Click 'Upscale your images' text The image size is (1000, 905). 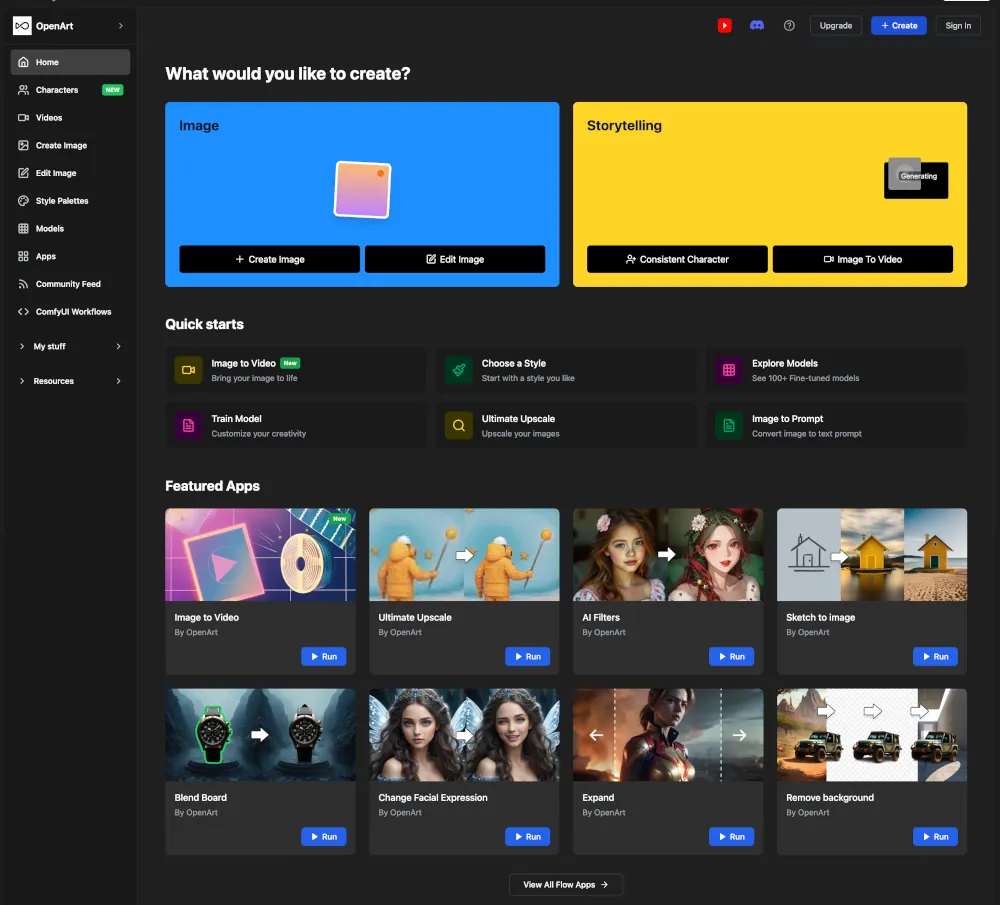click(x=520, y=434)
